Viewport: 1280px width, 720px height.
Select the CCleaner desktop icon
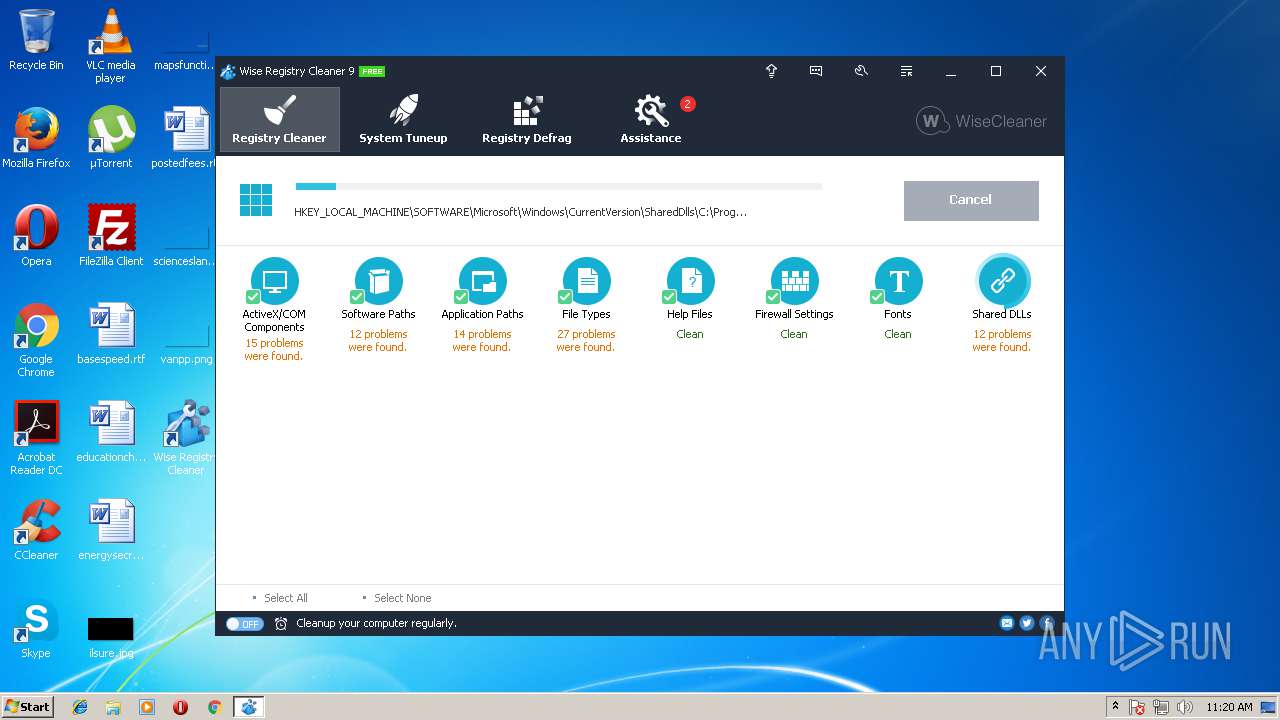point(36,530)
